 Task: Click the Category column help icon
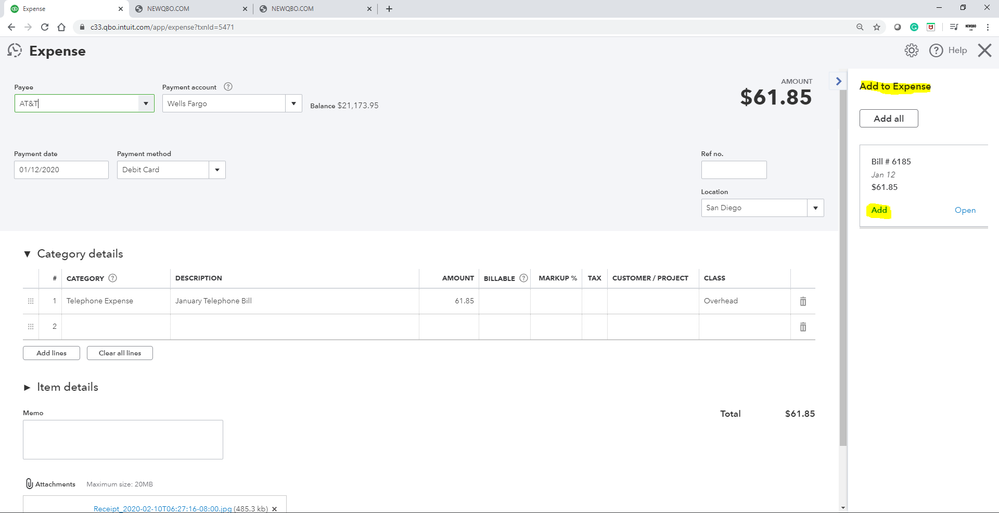[x=113, y=278]
